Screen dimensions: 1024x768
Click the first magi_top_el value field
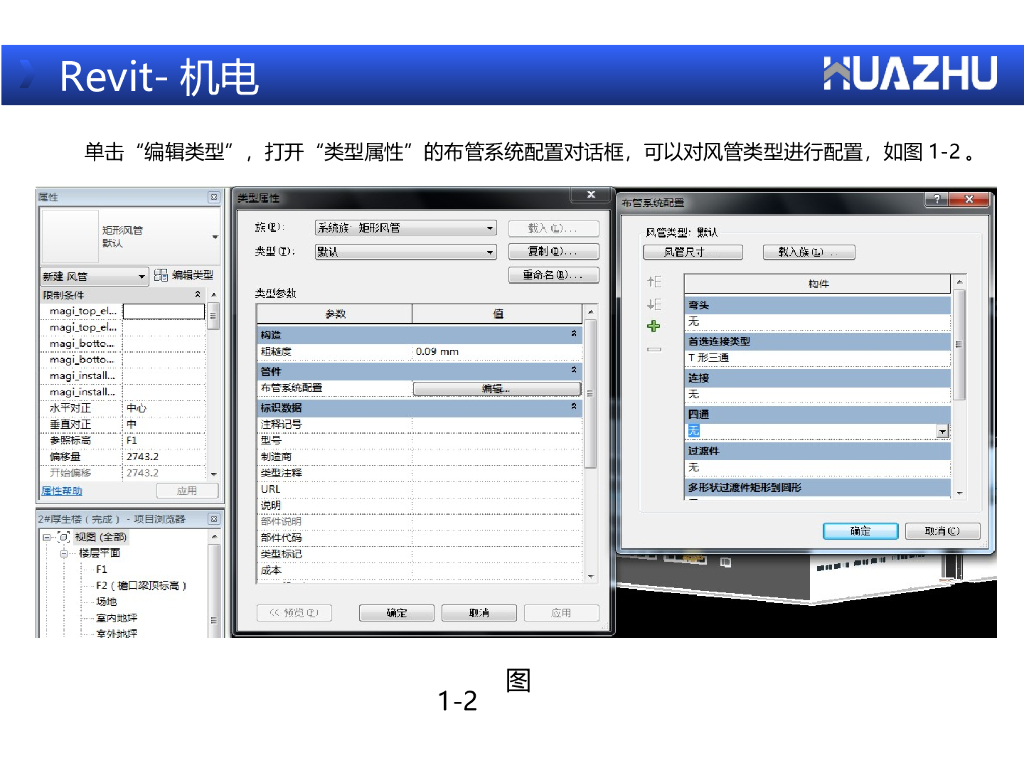coord(164,312)
